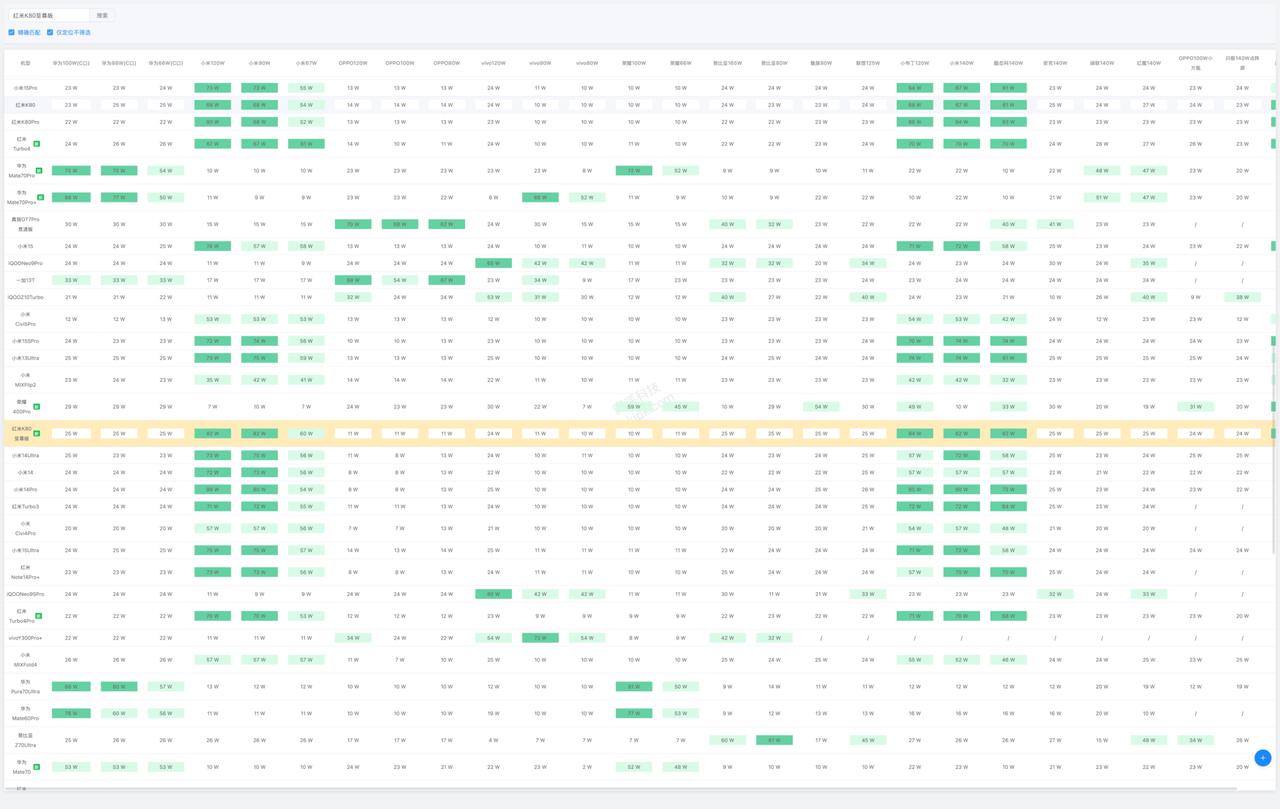Click the green badge beside 华为Mate70Pro+
The image size is (1280, 809).
[x=41, y=197]
